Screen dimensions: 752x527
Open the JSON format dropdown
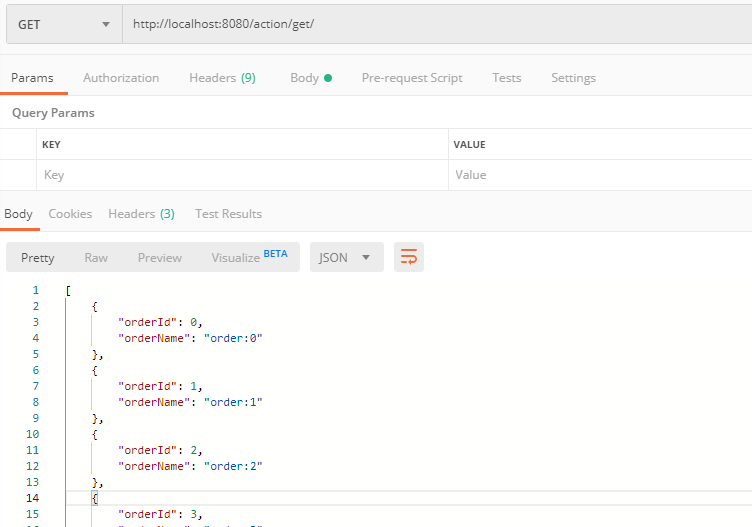coord(346,257)
